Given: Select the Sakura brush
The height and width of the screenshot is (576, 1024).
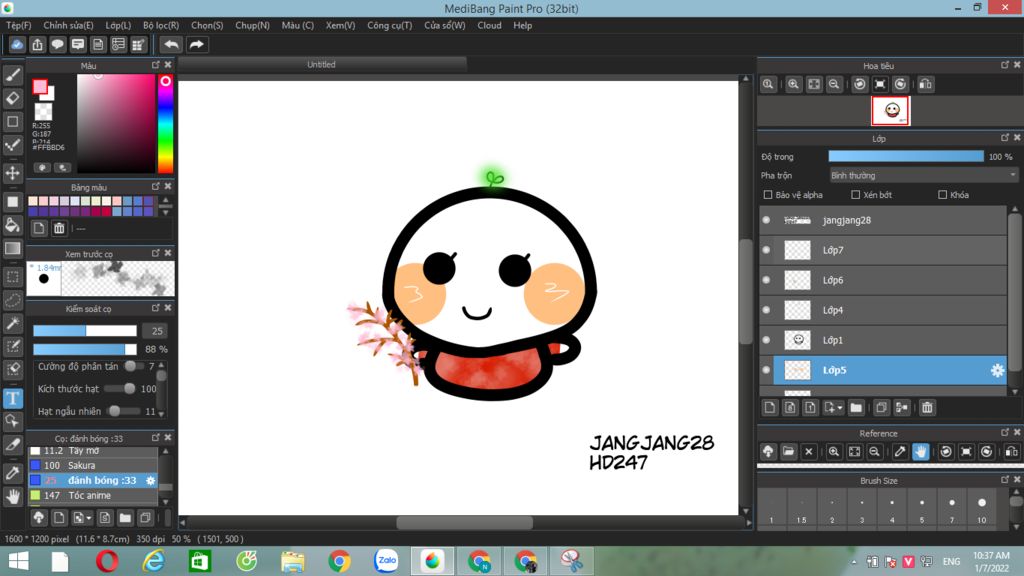Looking at the screenshot, I should coord(82,465).
